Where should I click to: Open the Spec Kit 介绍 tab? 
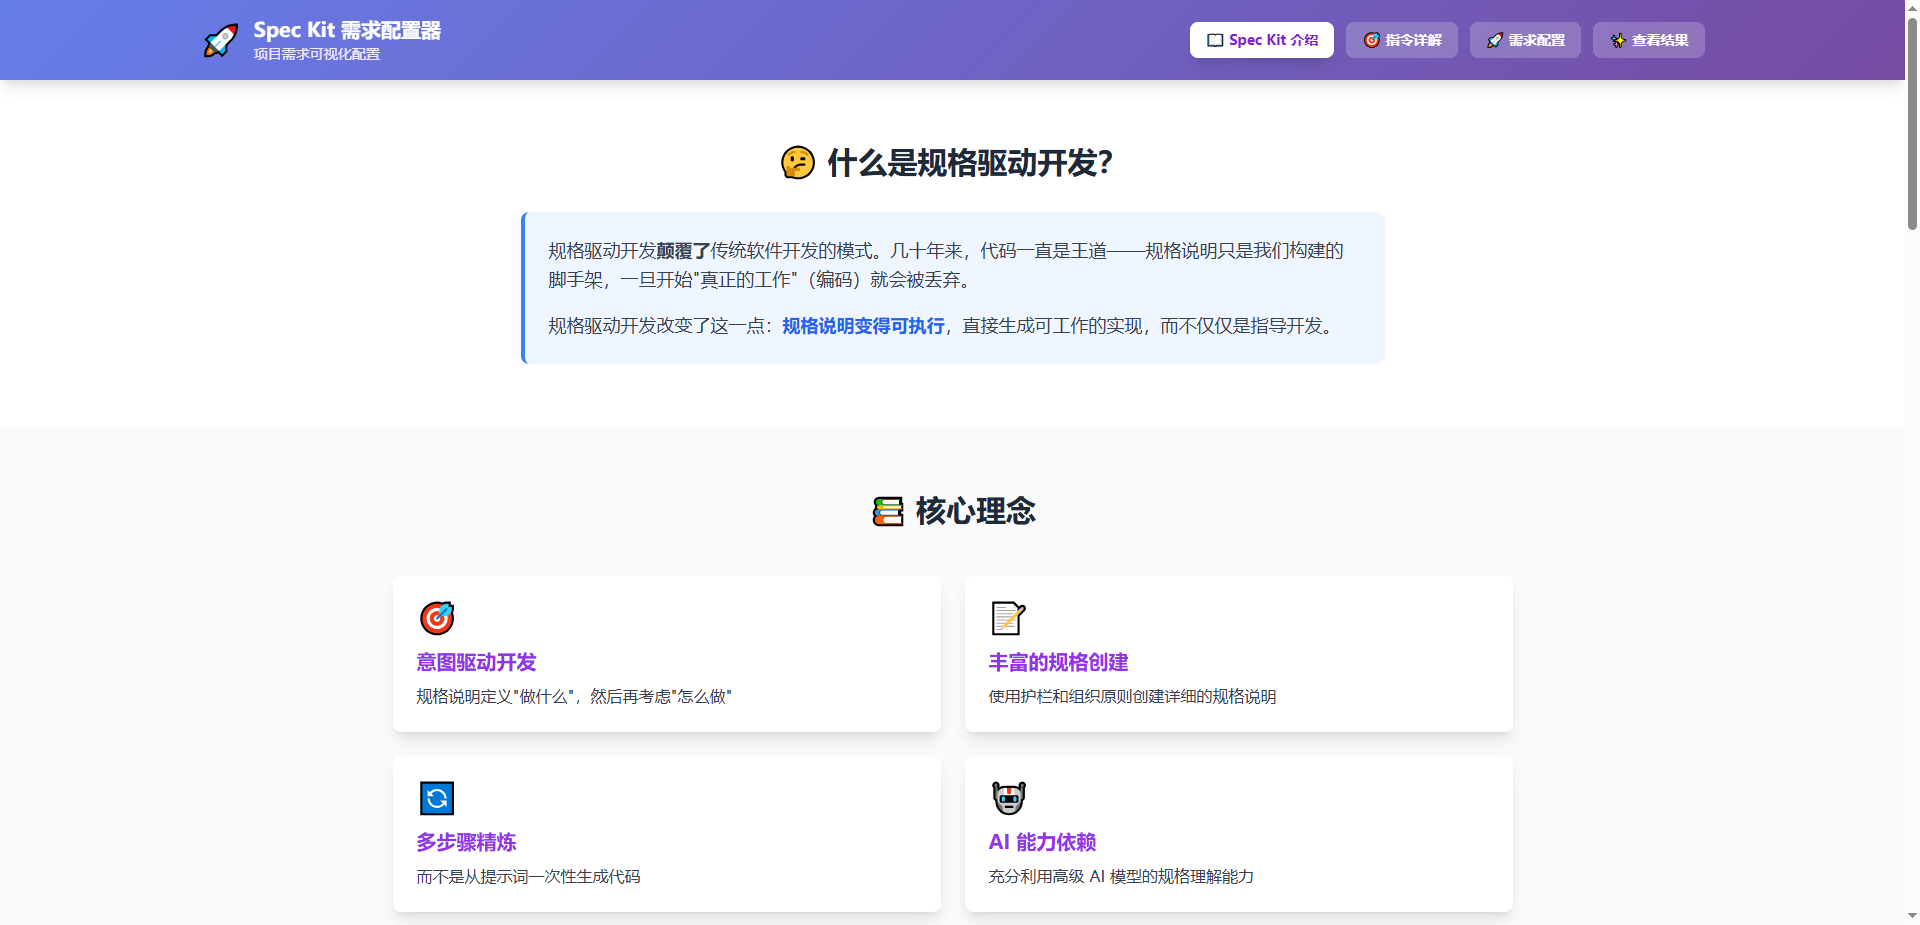(x=1262, y=40)
